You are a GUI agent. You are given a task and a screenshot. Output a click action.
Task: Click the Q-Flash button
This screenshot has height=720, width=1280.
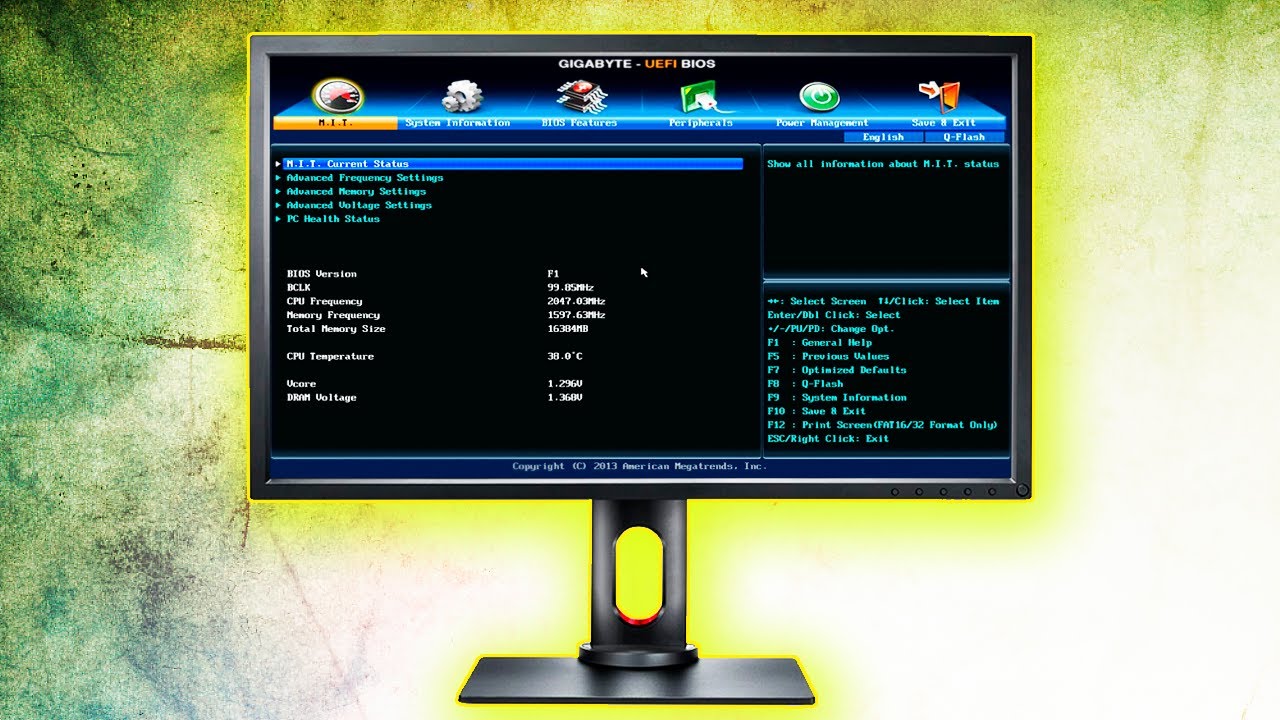click(963, 137)
